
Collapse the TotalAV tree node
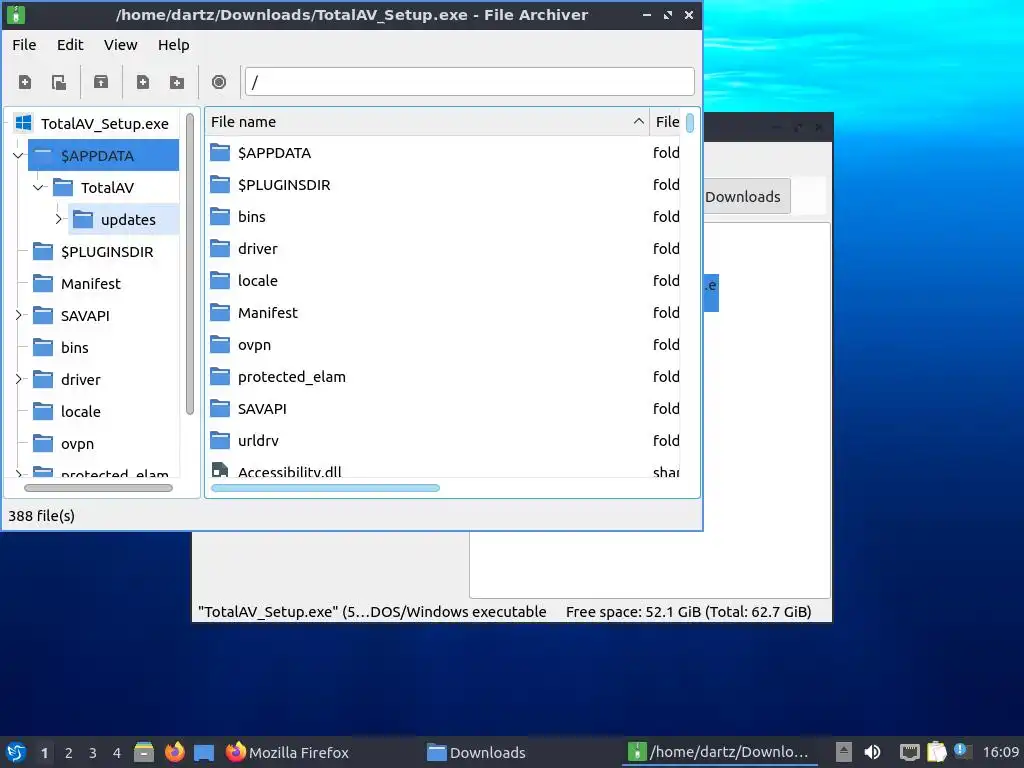[x=39, y=187]
